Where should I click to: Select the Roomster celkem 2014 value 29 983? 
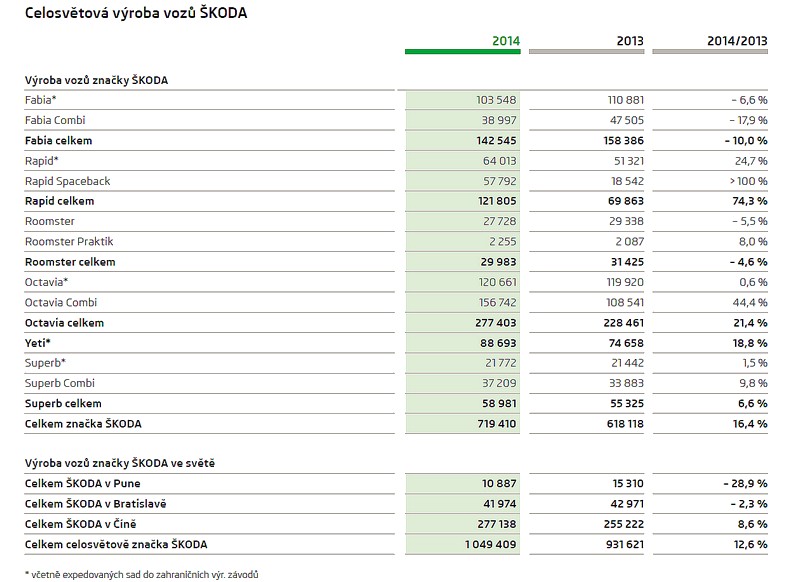click(x=498, y=262)
